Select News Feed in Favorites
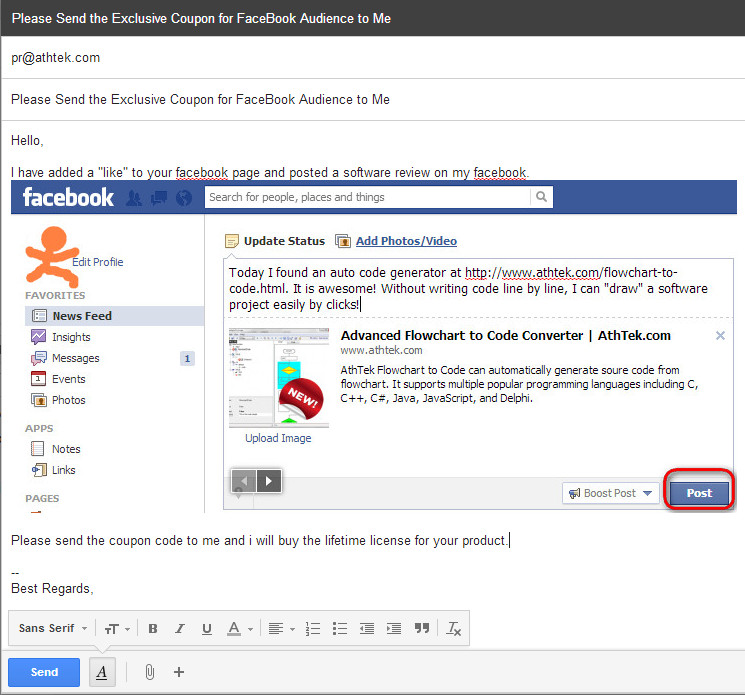 (114, 316)
